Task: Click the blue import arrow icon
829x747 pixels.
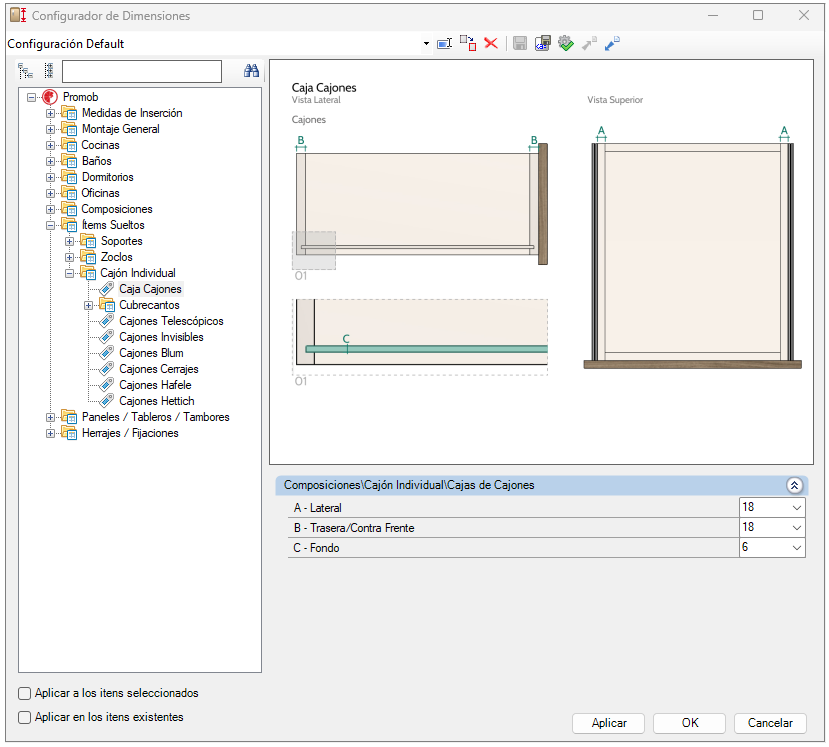Action: pyautogui.click(x=612, y=43)
